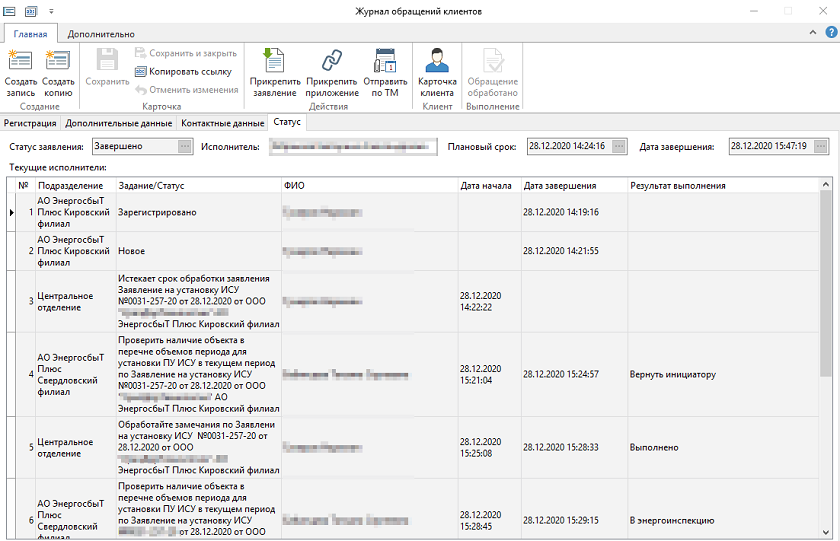Click the 'Исполнитель' input field
The image size is (840, 541).
click(x=348, y=147)
